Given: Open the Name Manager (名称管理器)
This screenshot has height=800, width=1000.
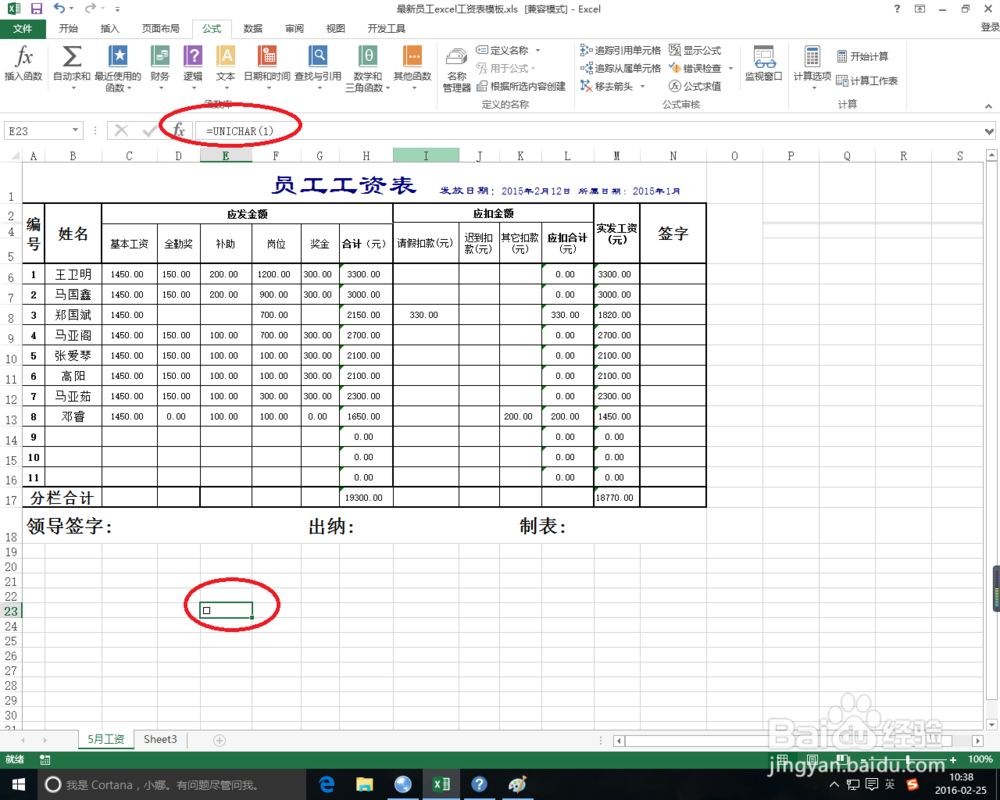Looking at the screenshot, I should [x=457, y=69].
